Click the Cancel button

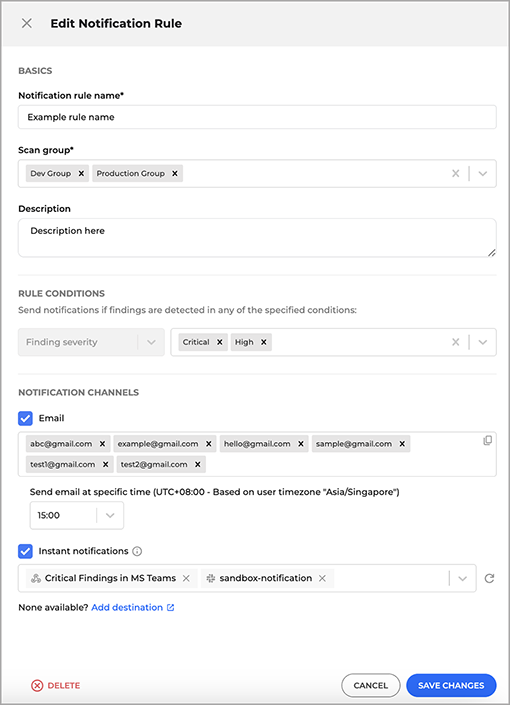coord(371,685)
